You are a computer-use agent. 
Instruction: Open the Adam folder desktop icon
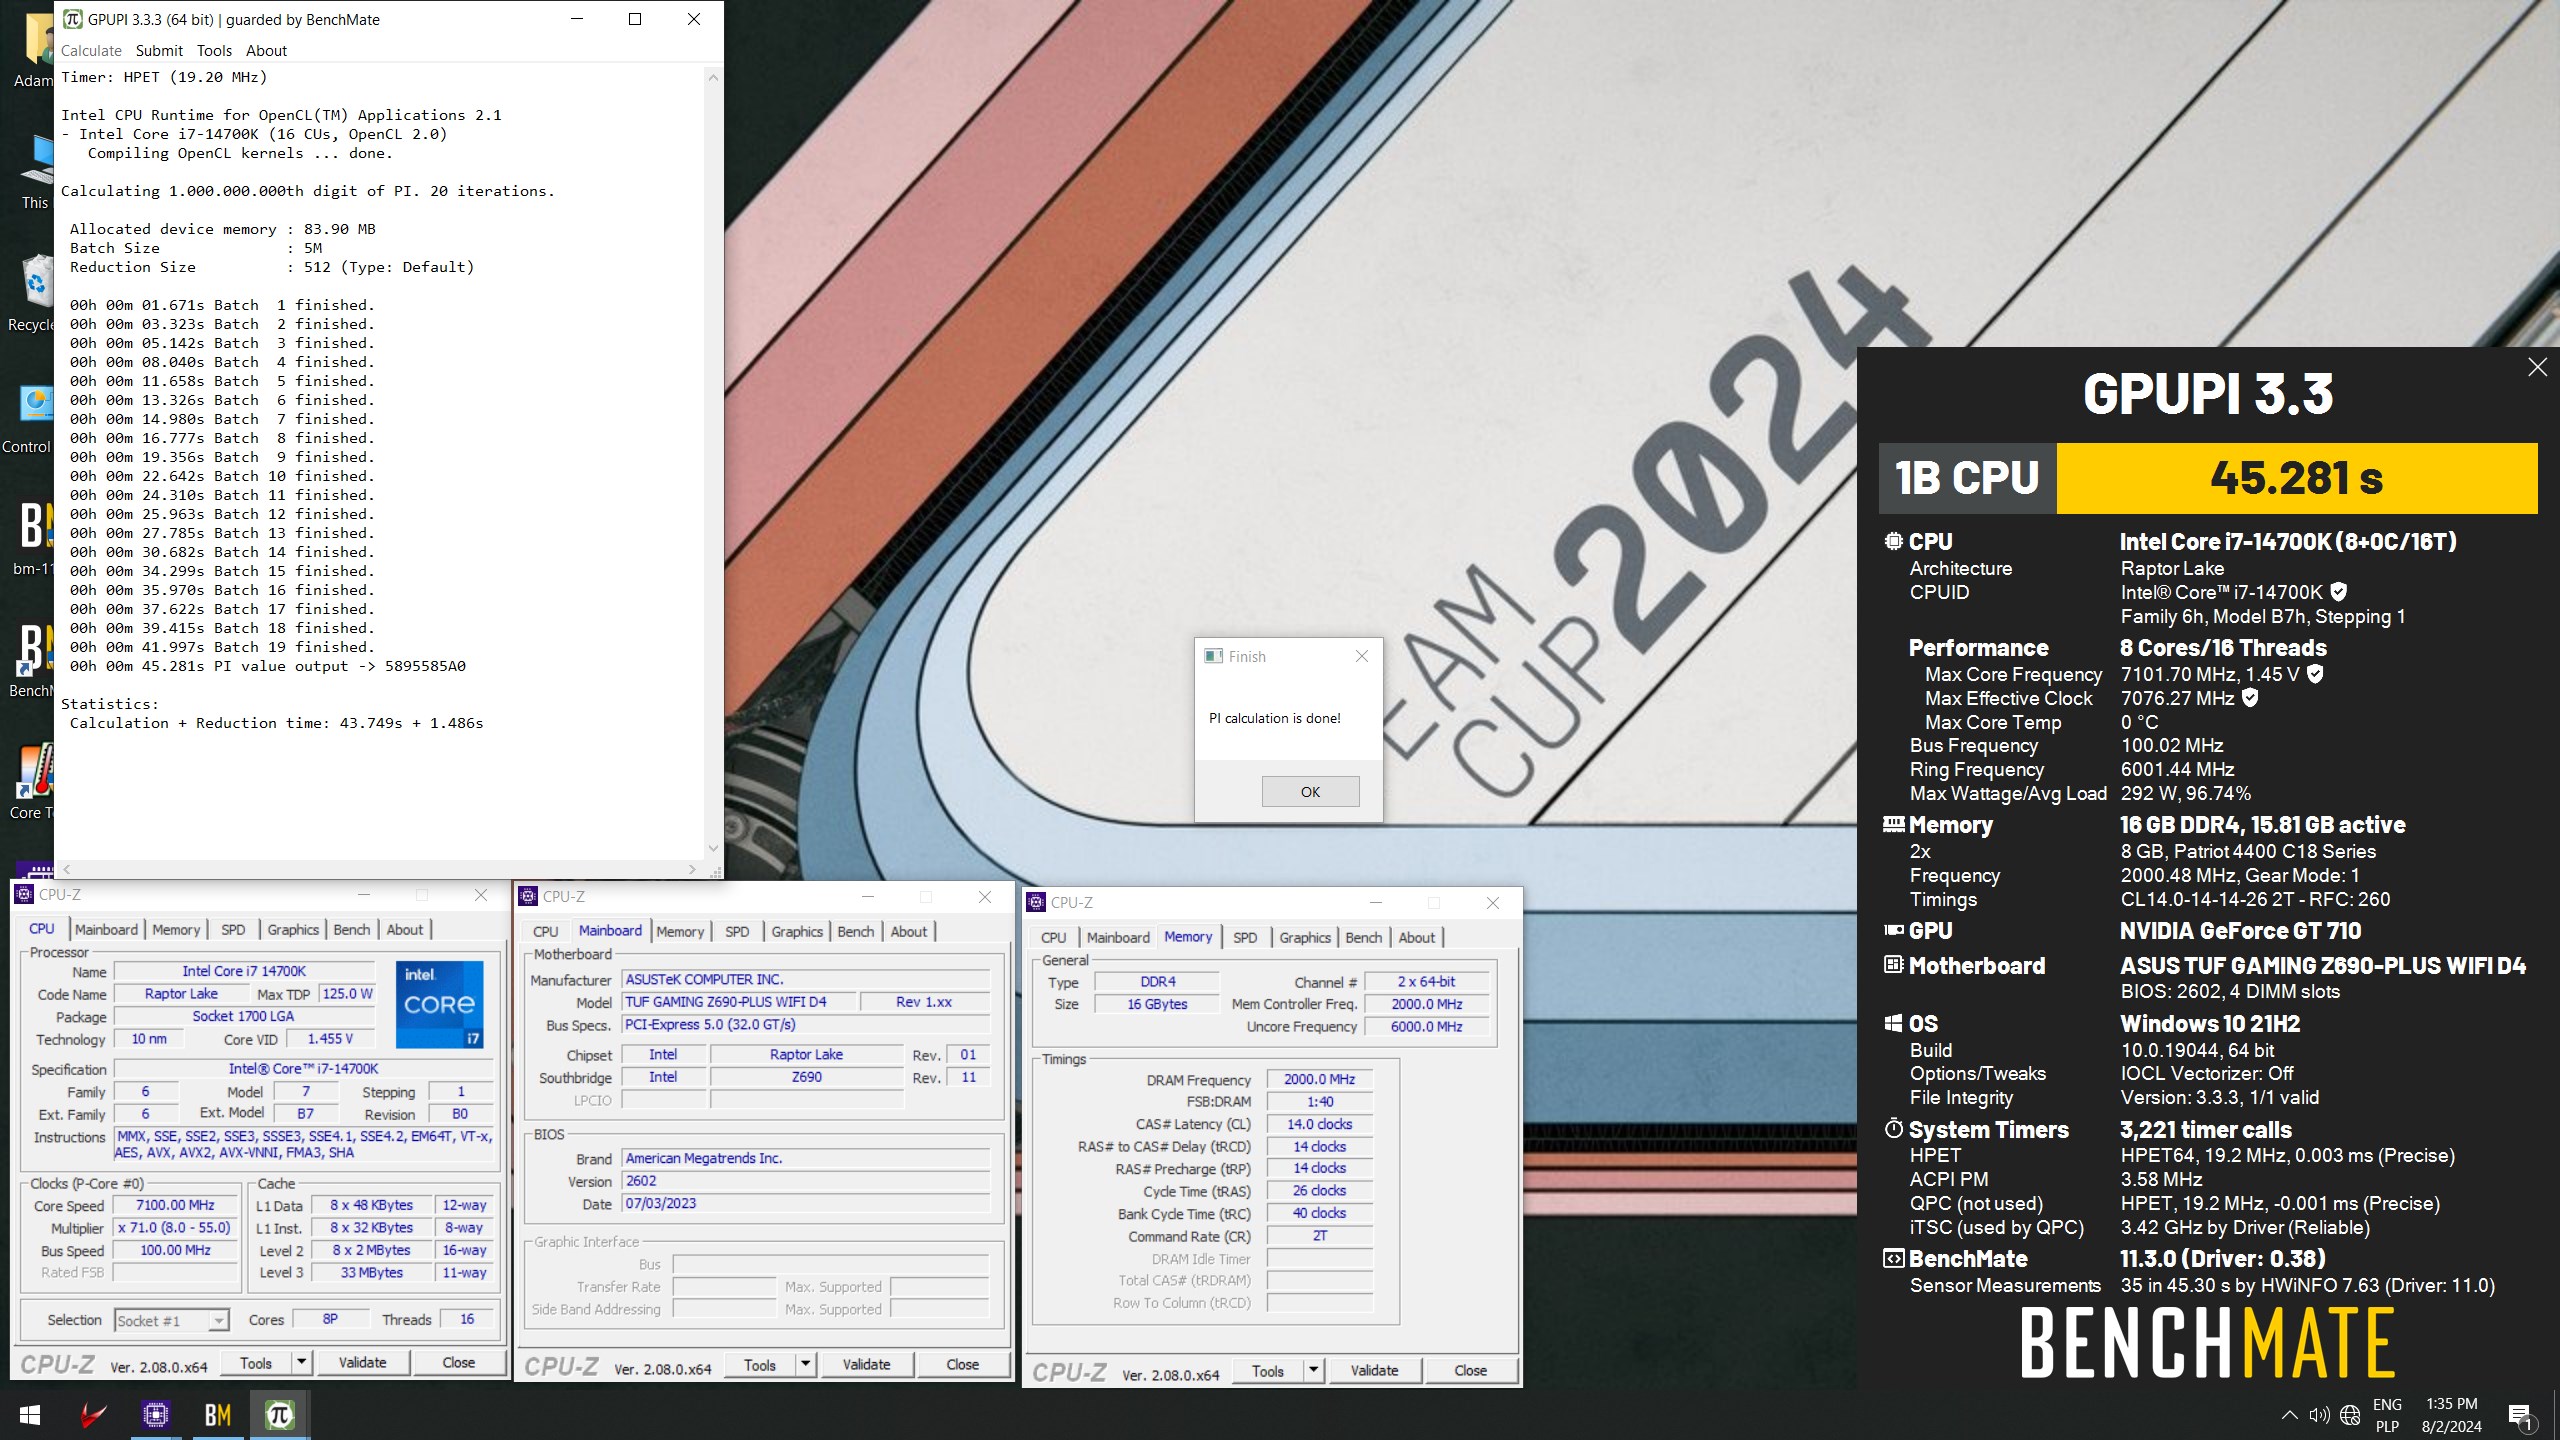[34, 50]
